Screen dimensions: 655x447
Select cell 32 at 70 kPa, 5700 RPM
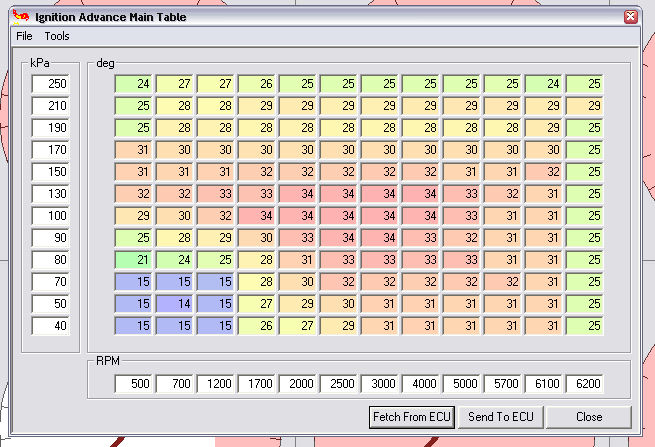(x=503, y=282)
